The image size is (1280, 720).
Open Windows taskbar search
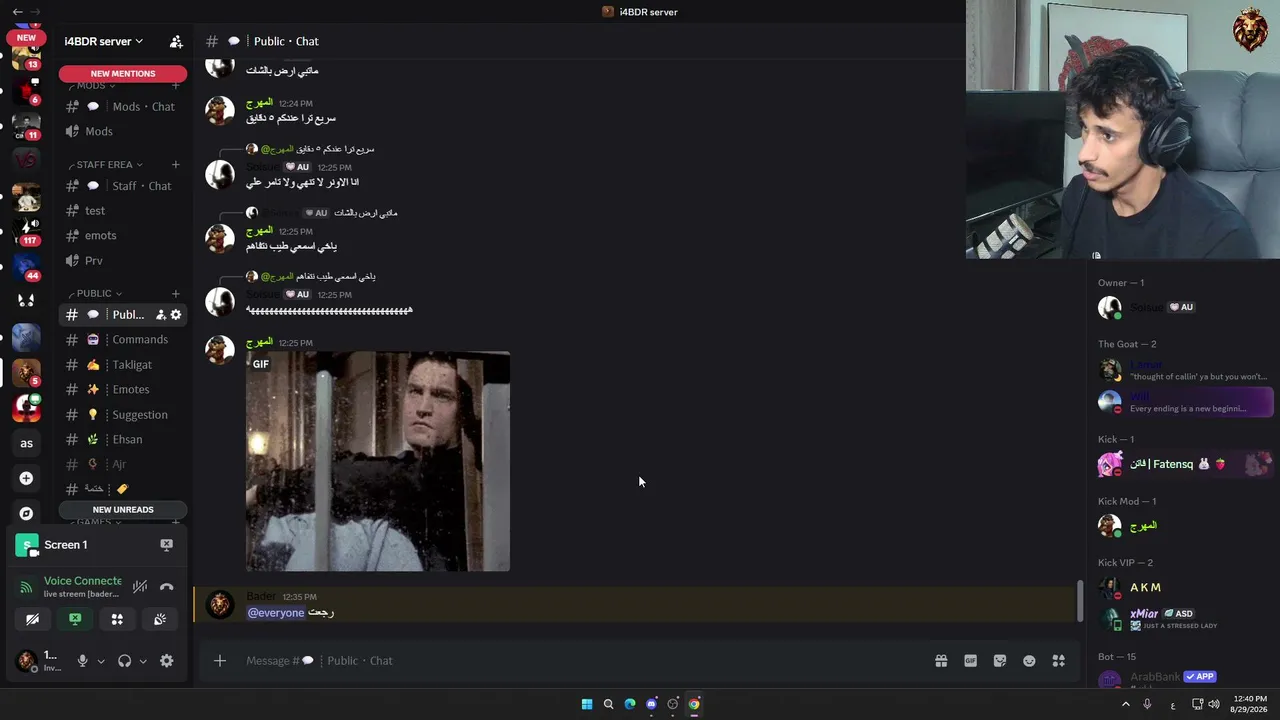click(x=608, y=704)
